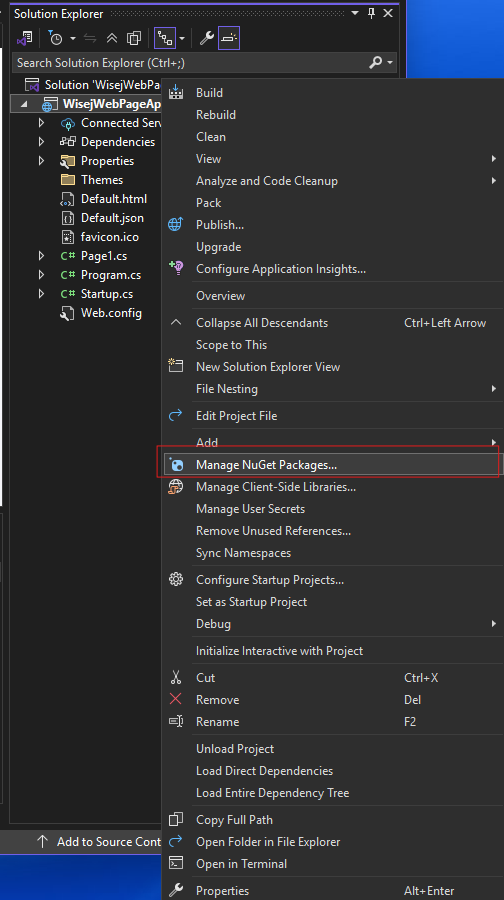The height and width of the screenshot is (900, 504).
Task: Choose Pack from the context menu
Action: [208, 203]
